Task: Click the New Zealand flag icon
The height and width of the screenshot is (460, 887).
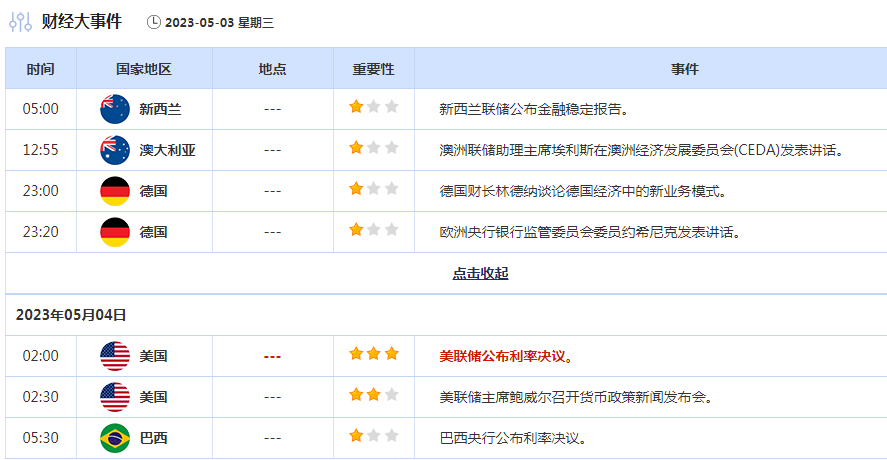Action: (x=115, y=109)
